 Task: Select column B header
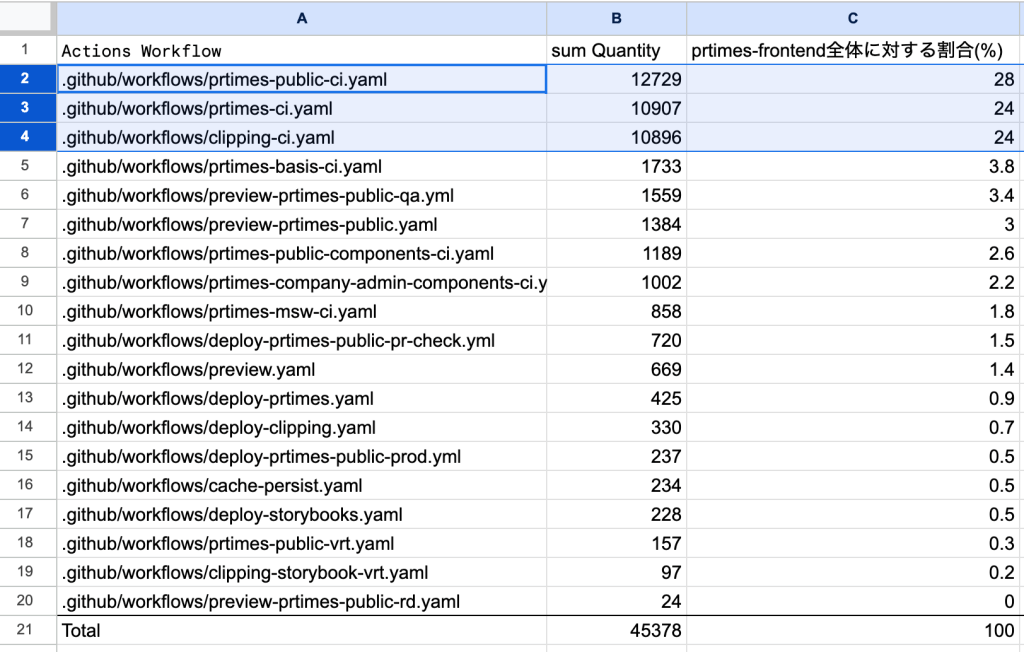pos(616,18)
